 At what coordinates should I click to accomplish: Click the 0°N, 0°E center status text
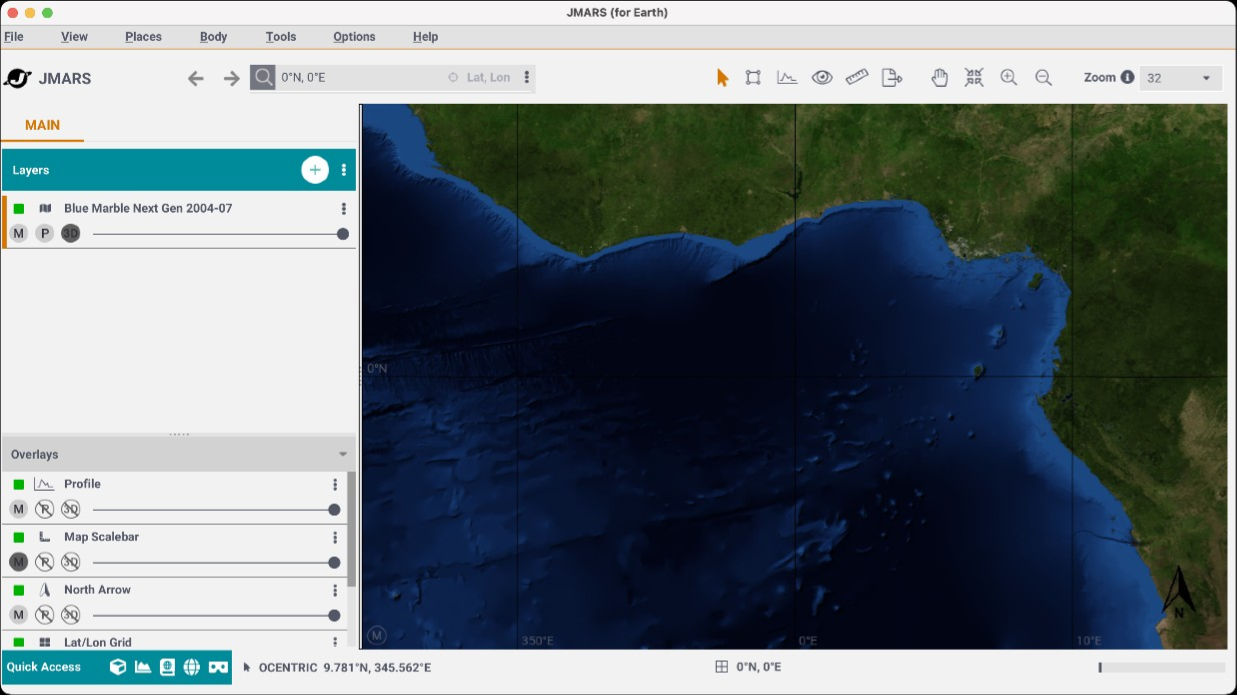tap(759, 667)
